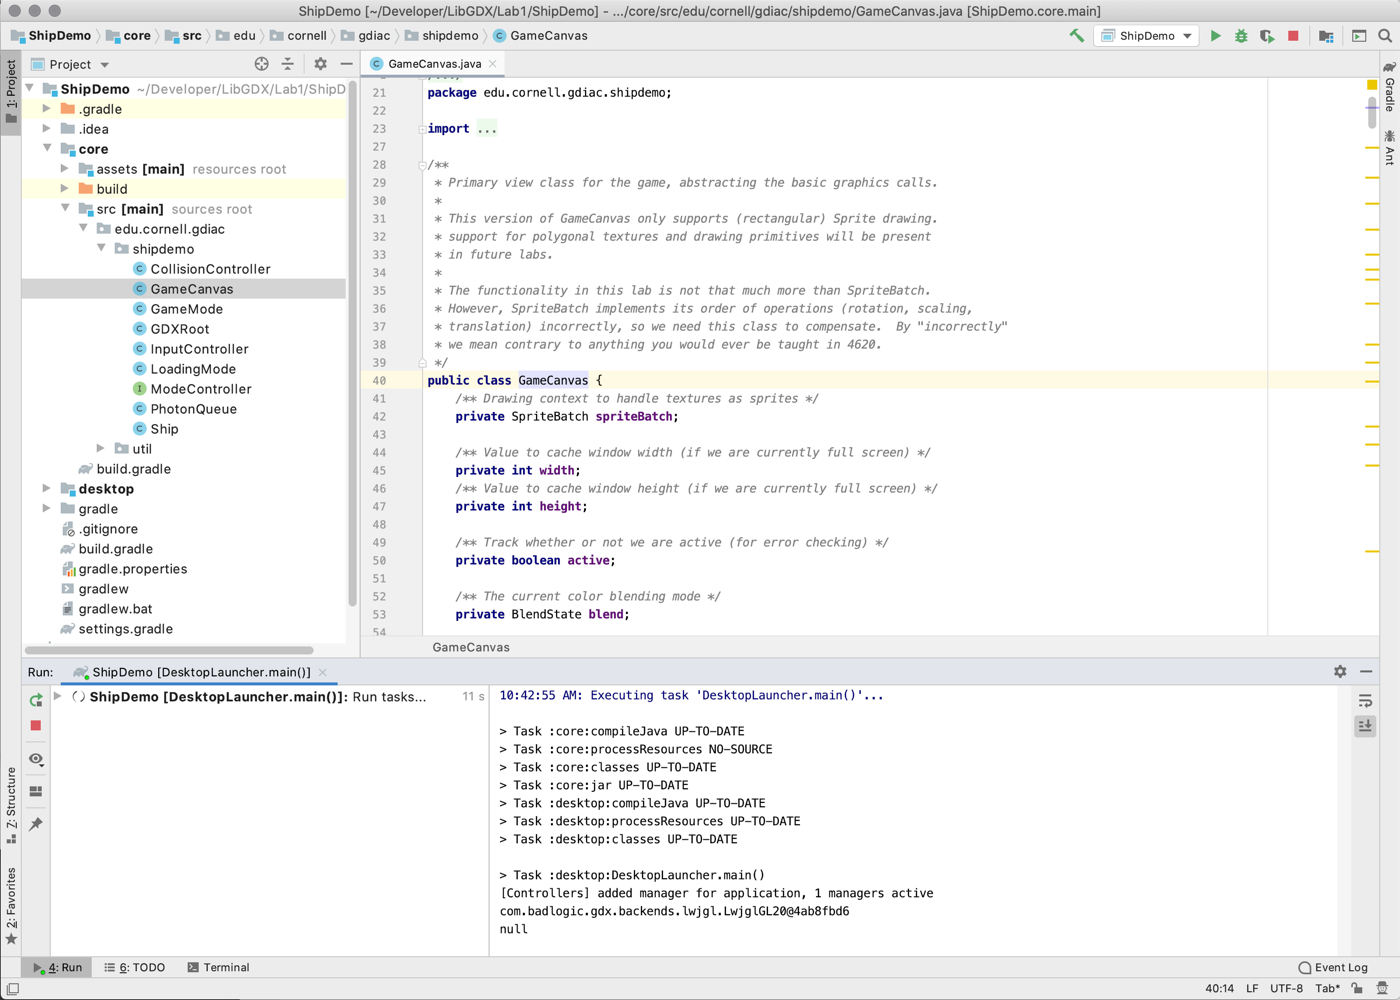Click the locate/scroll-from-source target icon

(x=261, y=64)
